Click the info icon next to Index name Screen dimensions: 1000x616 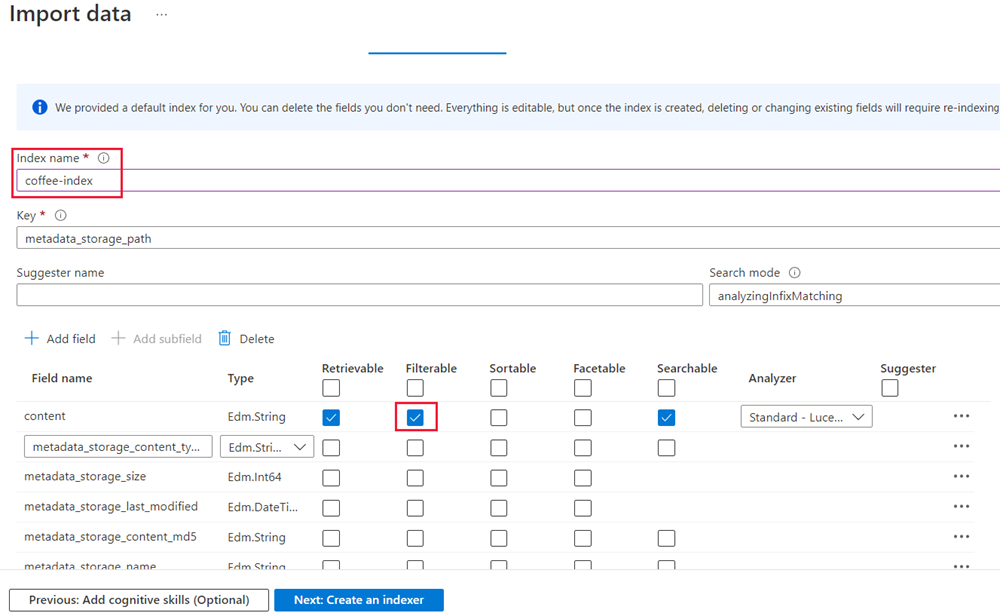(103, 158)
